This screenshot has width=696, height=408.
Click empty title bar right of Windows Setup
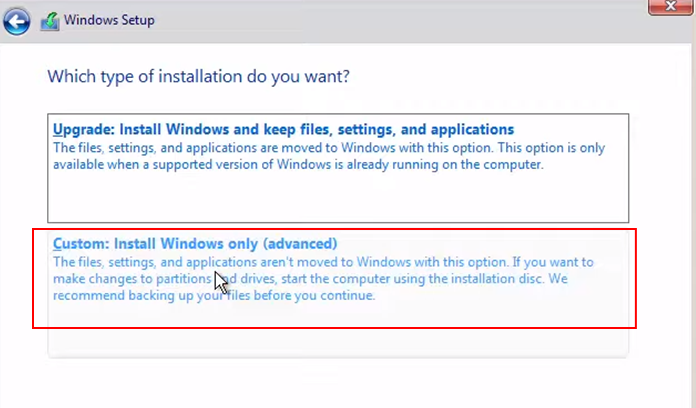(400, 20)
